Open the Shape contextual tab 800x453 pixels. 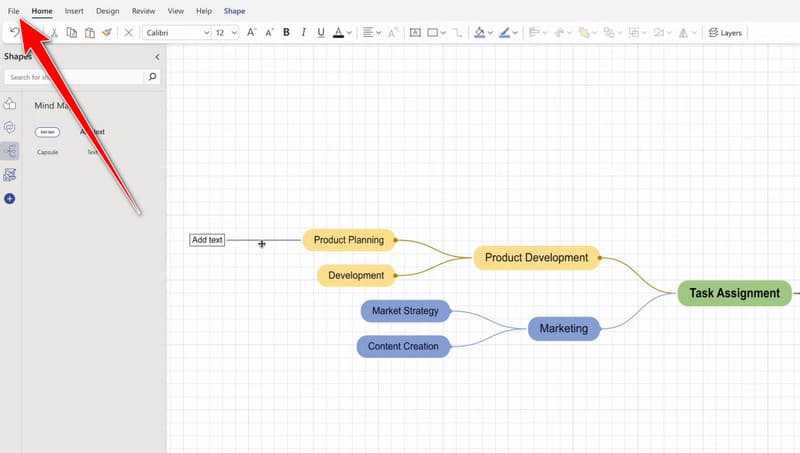(234, 11)
